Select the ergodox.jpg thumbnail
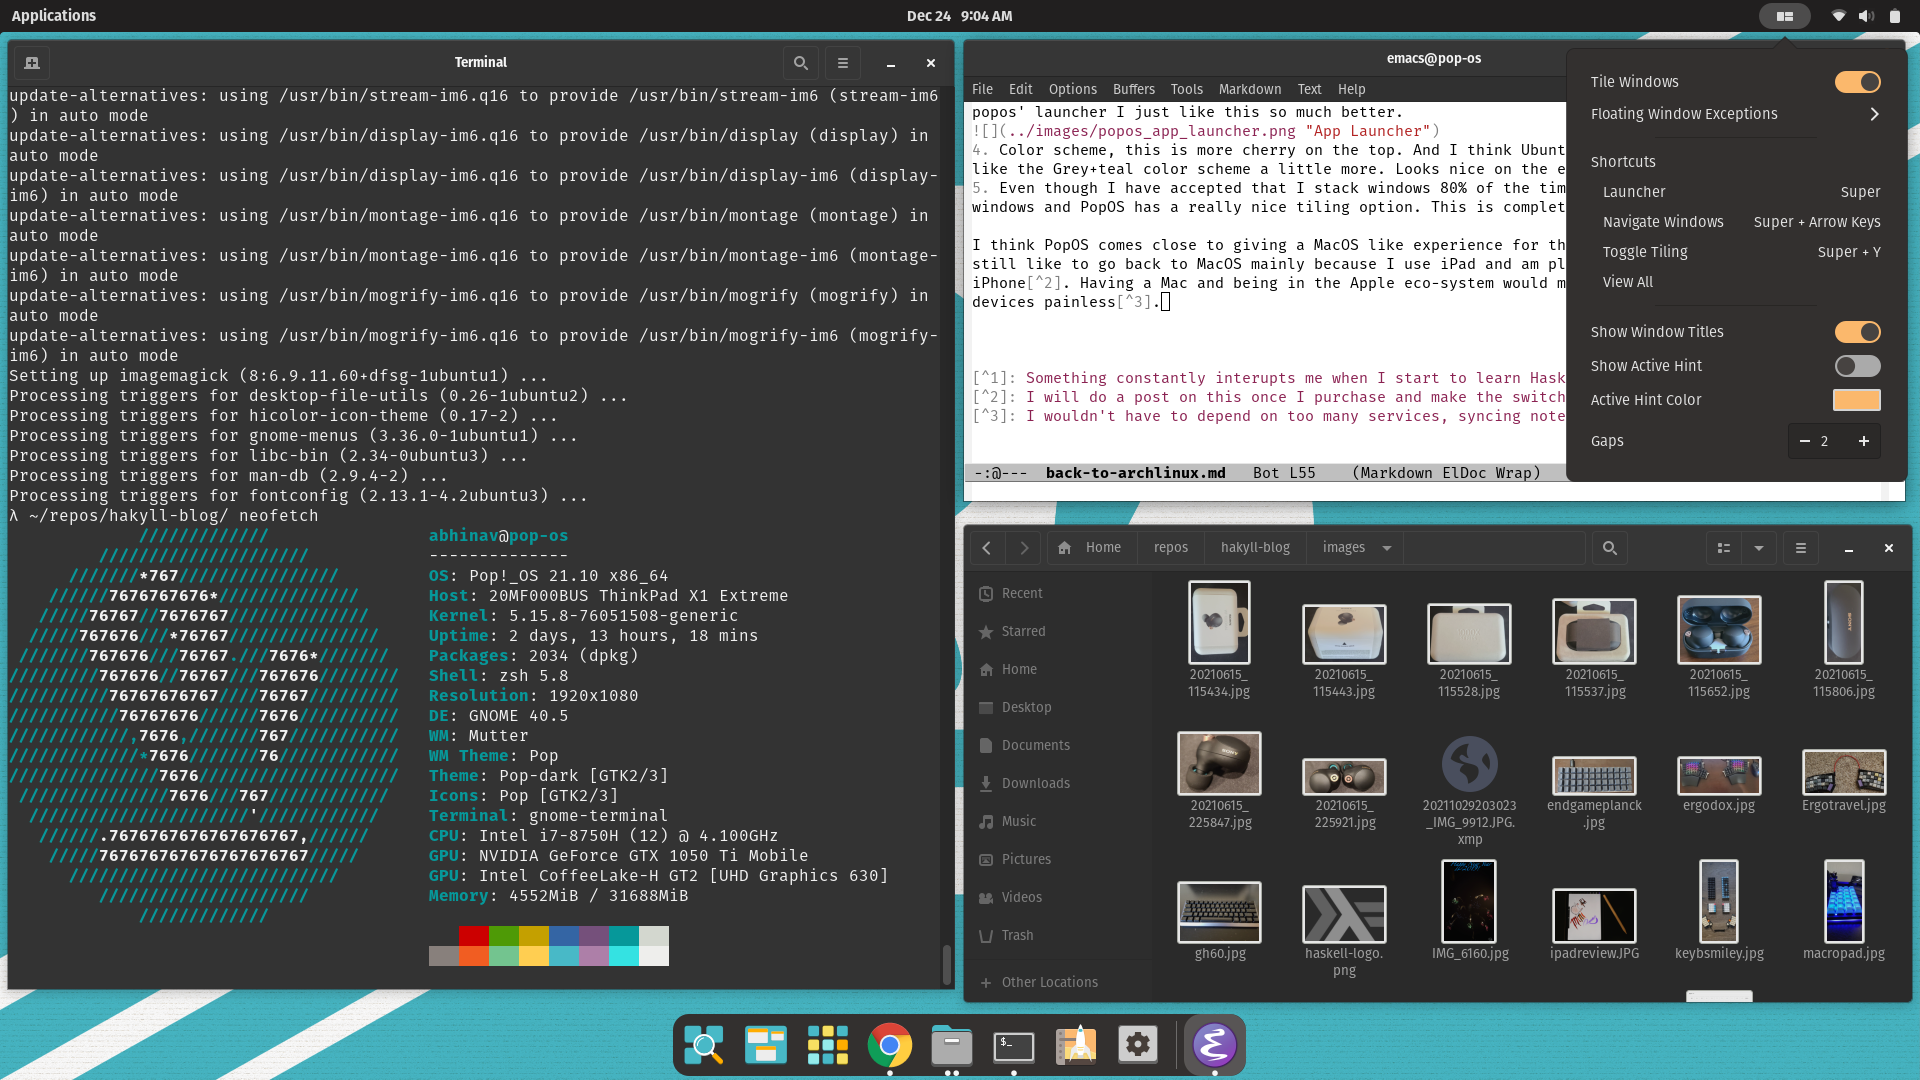 (1719, 776)
